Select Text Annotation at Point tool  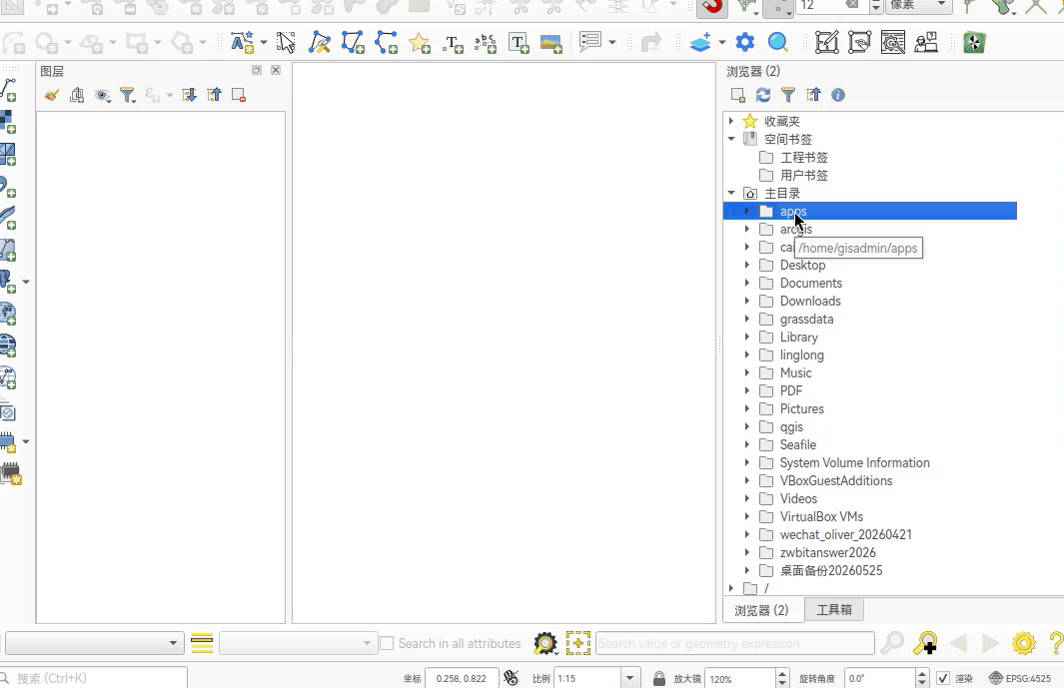(453, 44)
